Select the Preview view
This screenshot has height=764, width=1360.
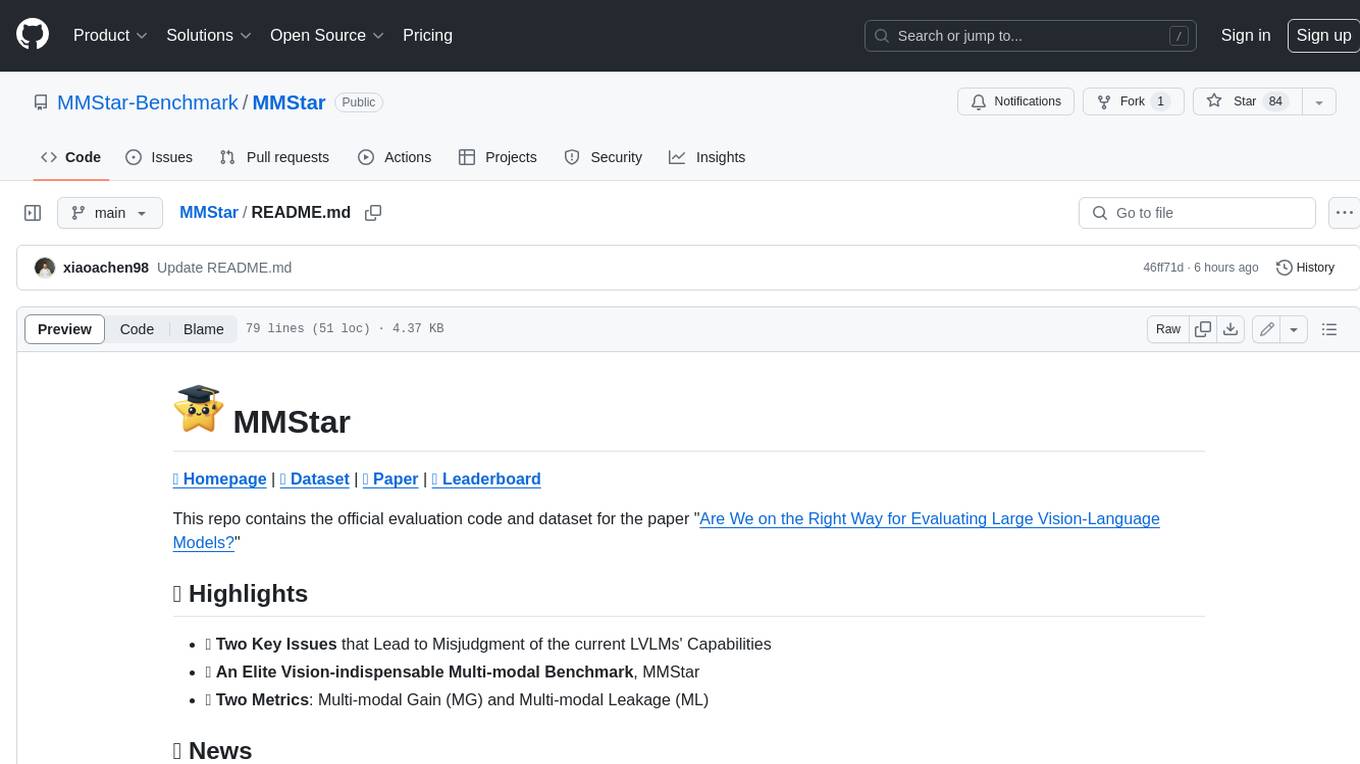(x=65, y=329)
